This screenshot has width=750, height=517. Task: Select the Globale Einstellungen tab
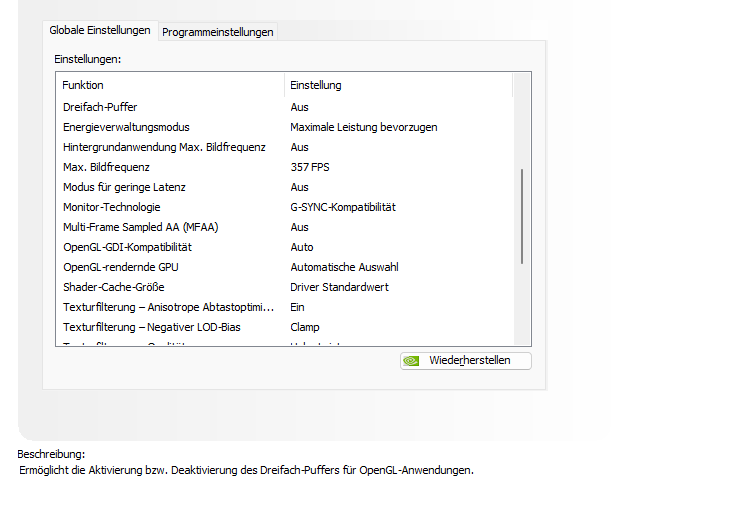coord(100,30)
